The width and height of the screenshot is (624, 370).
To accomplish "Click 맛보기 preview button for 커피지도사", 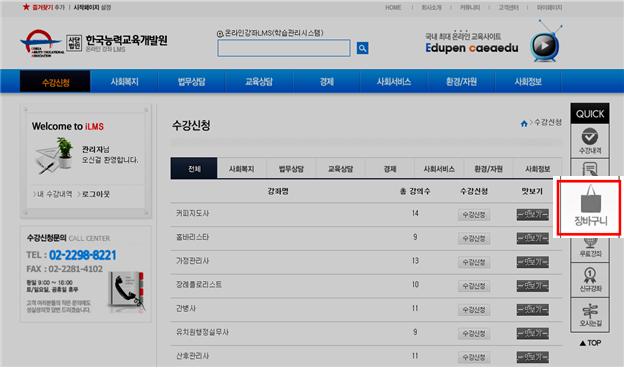I will pos(532,215).
